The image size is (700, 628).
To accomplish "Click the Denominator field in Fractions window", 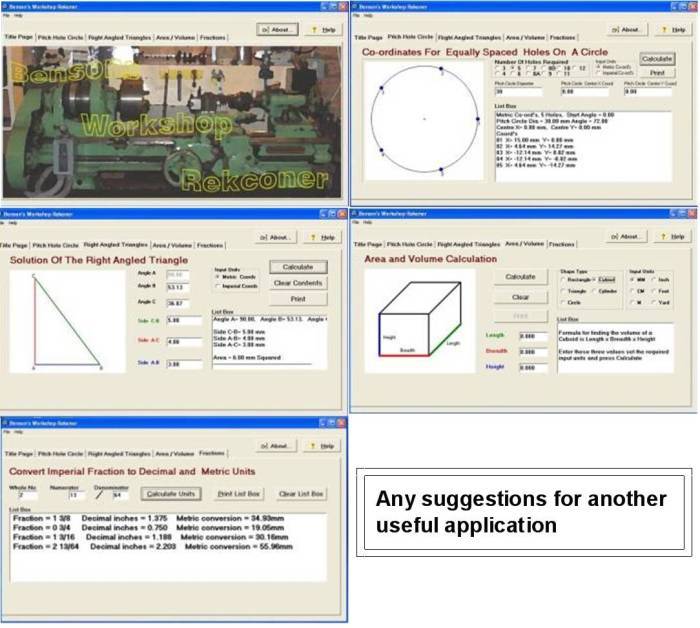I will (118, 494).
